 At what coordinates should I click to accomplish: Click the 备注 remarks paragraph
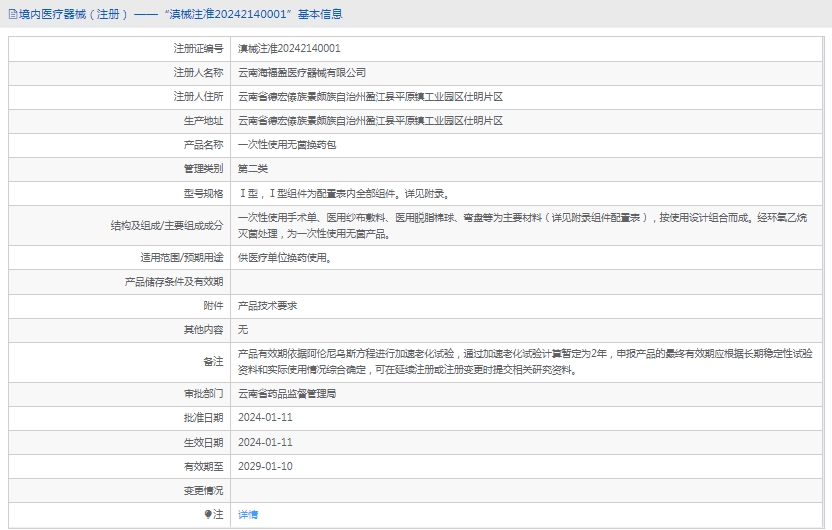(x=525, y=361)
